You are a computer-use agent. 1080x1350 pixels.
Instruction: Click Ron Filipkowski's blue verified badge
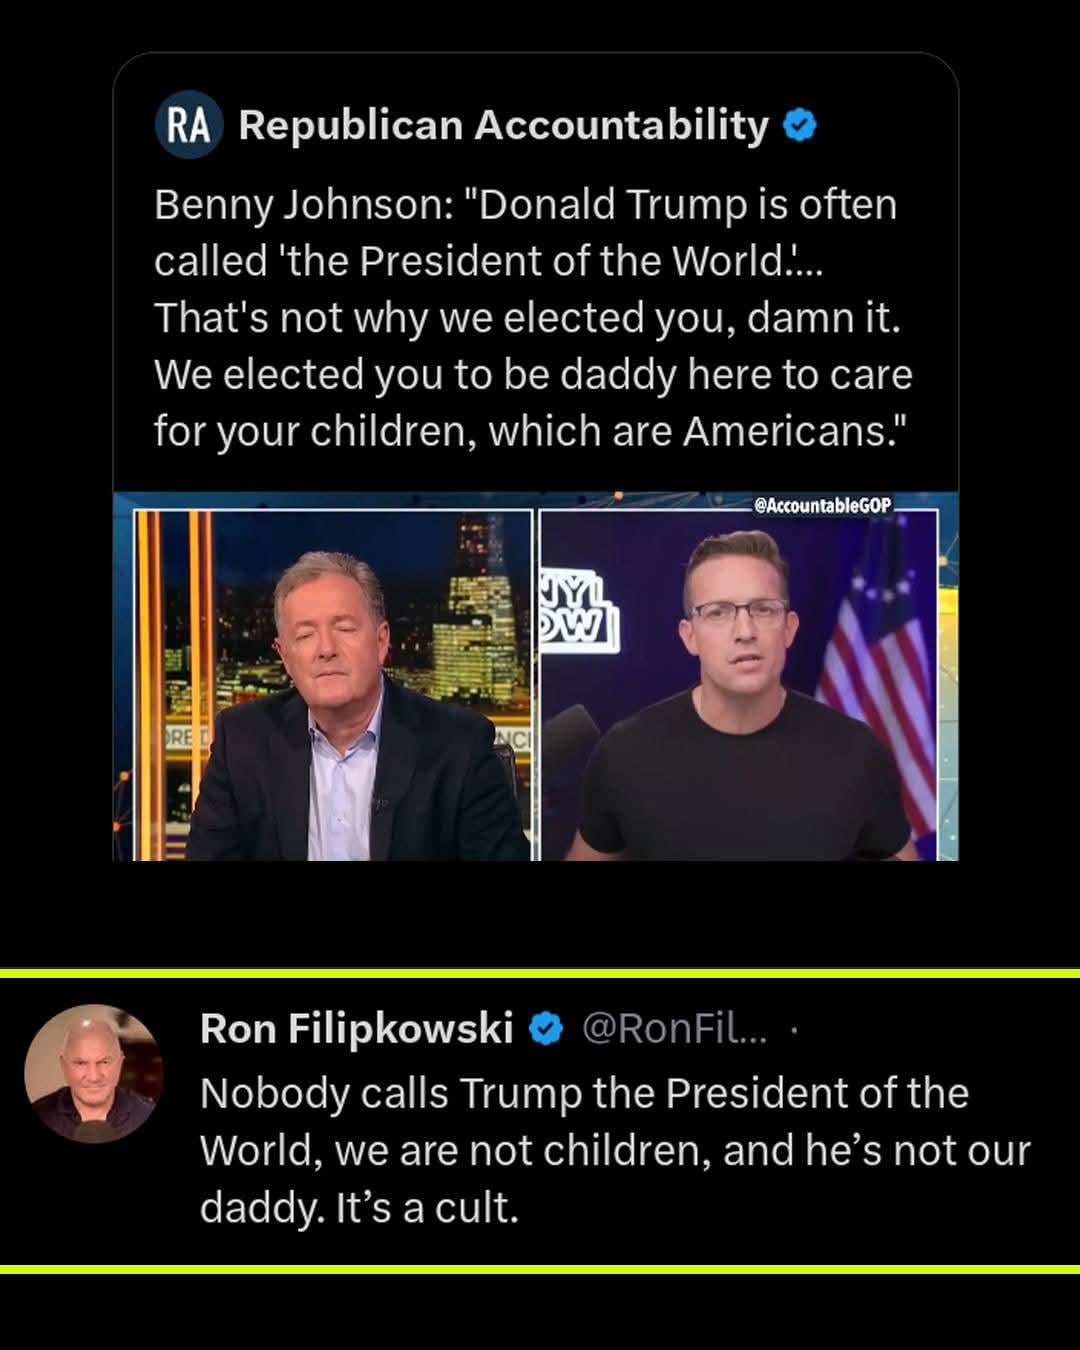545,1028
